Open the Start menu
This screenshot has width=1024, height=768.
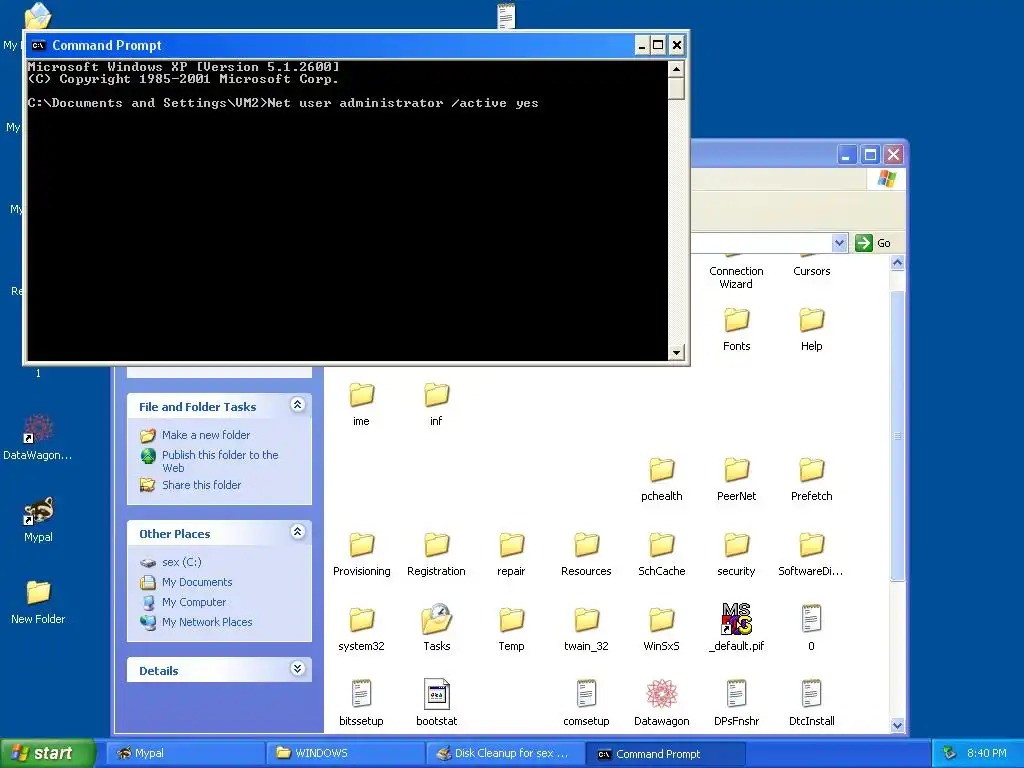pyautogui.click(x=46, y=753)
